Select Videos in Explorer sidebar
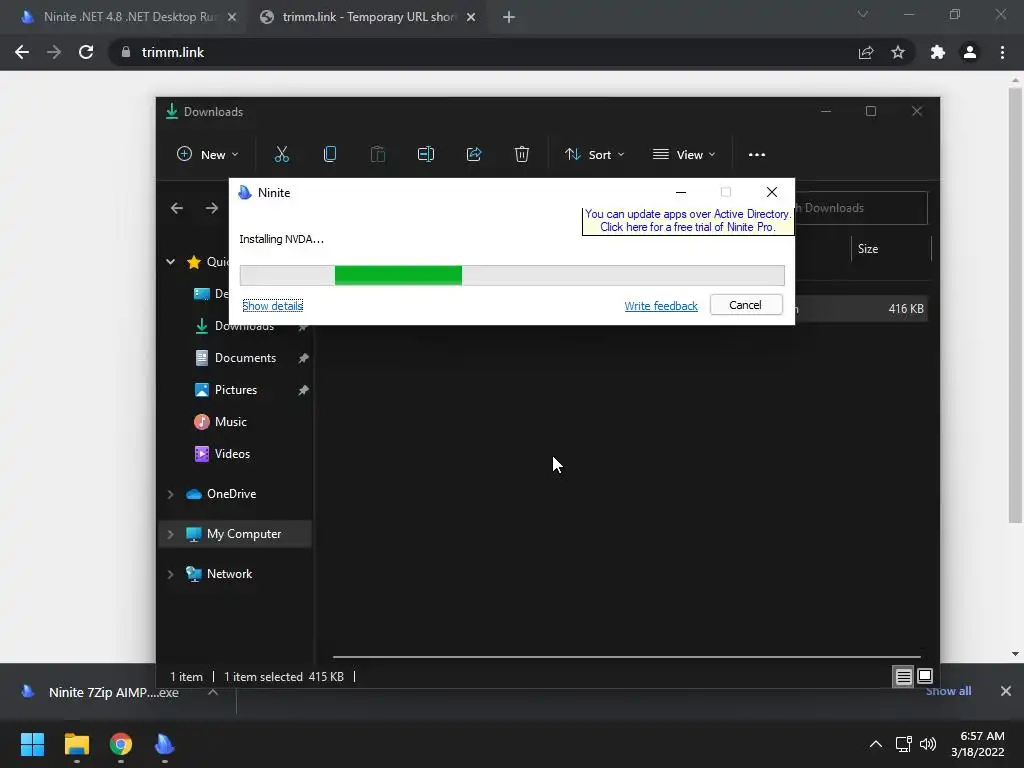 232,454
